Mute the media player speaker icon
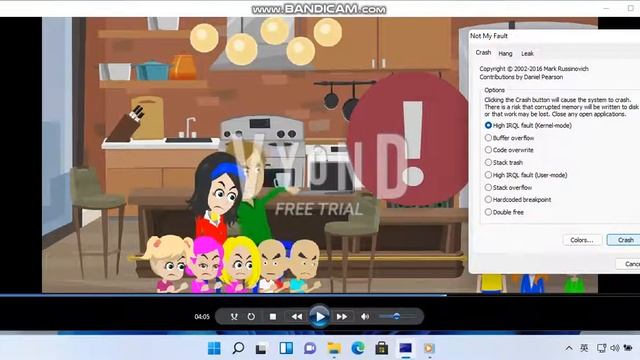 (365, 316)
